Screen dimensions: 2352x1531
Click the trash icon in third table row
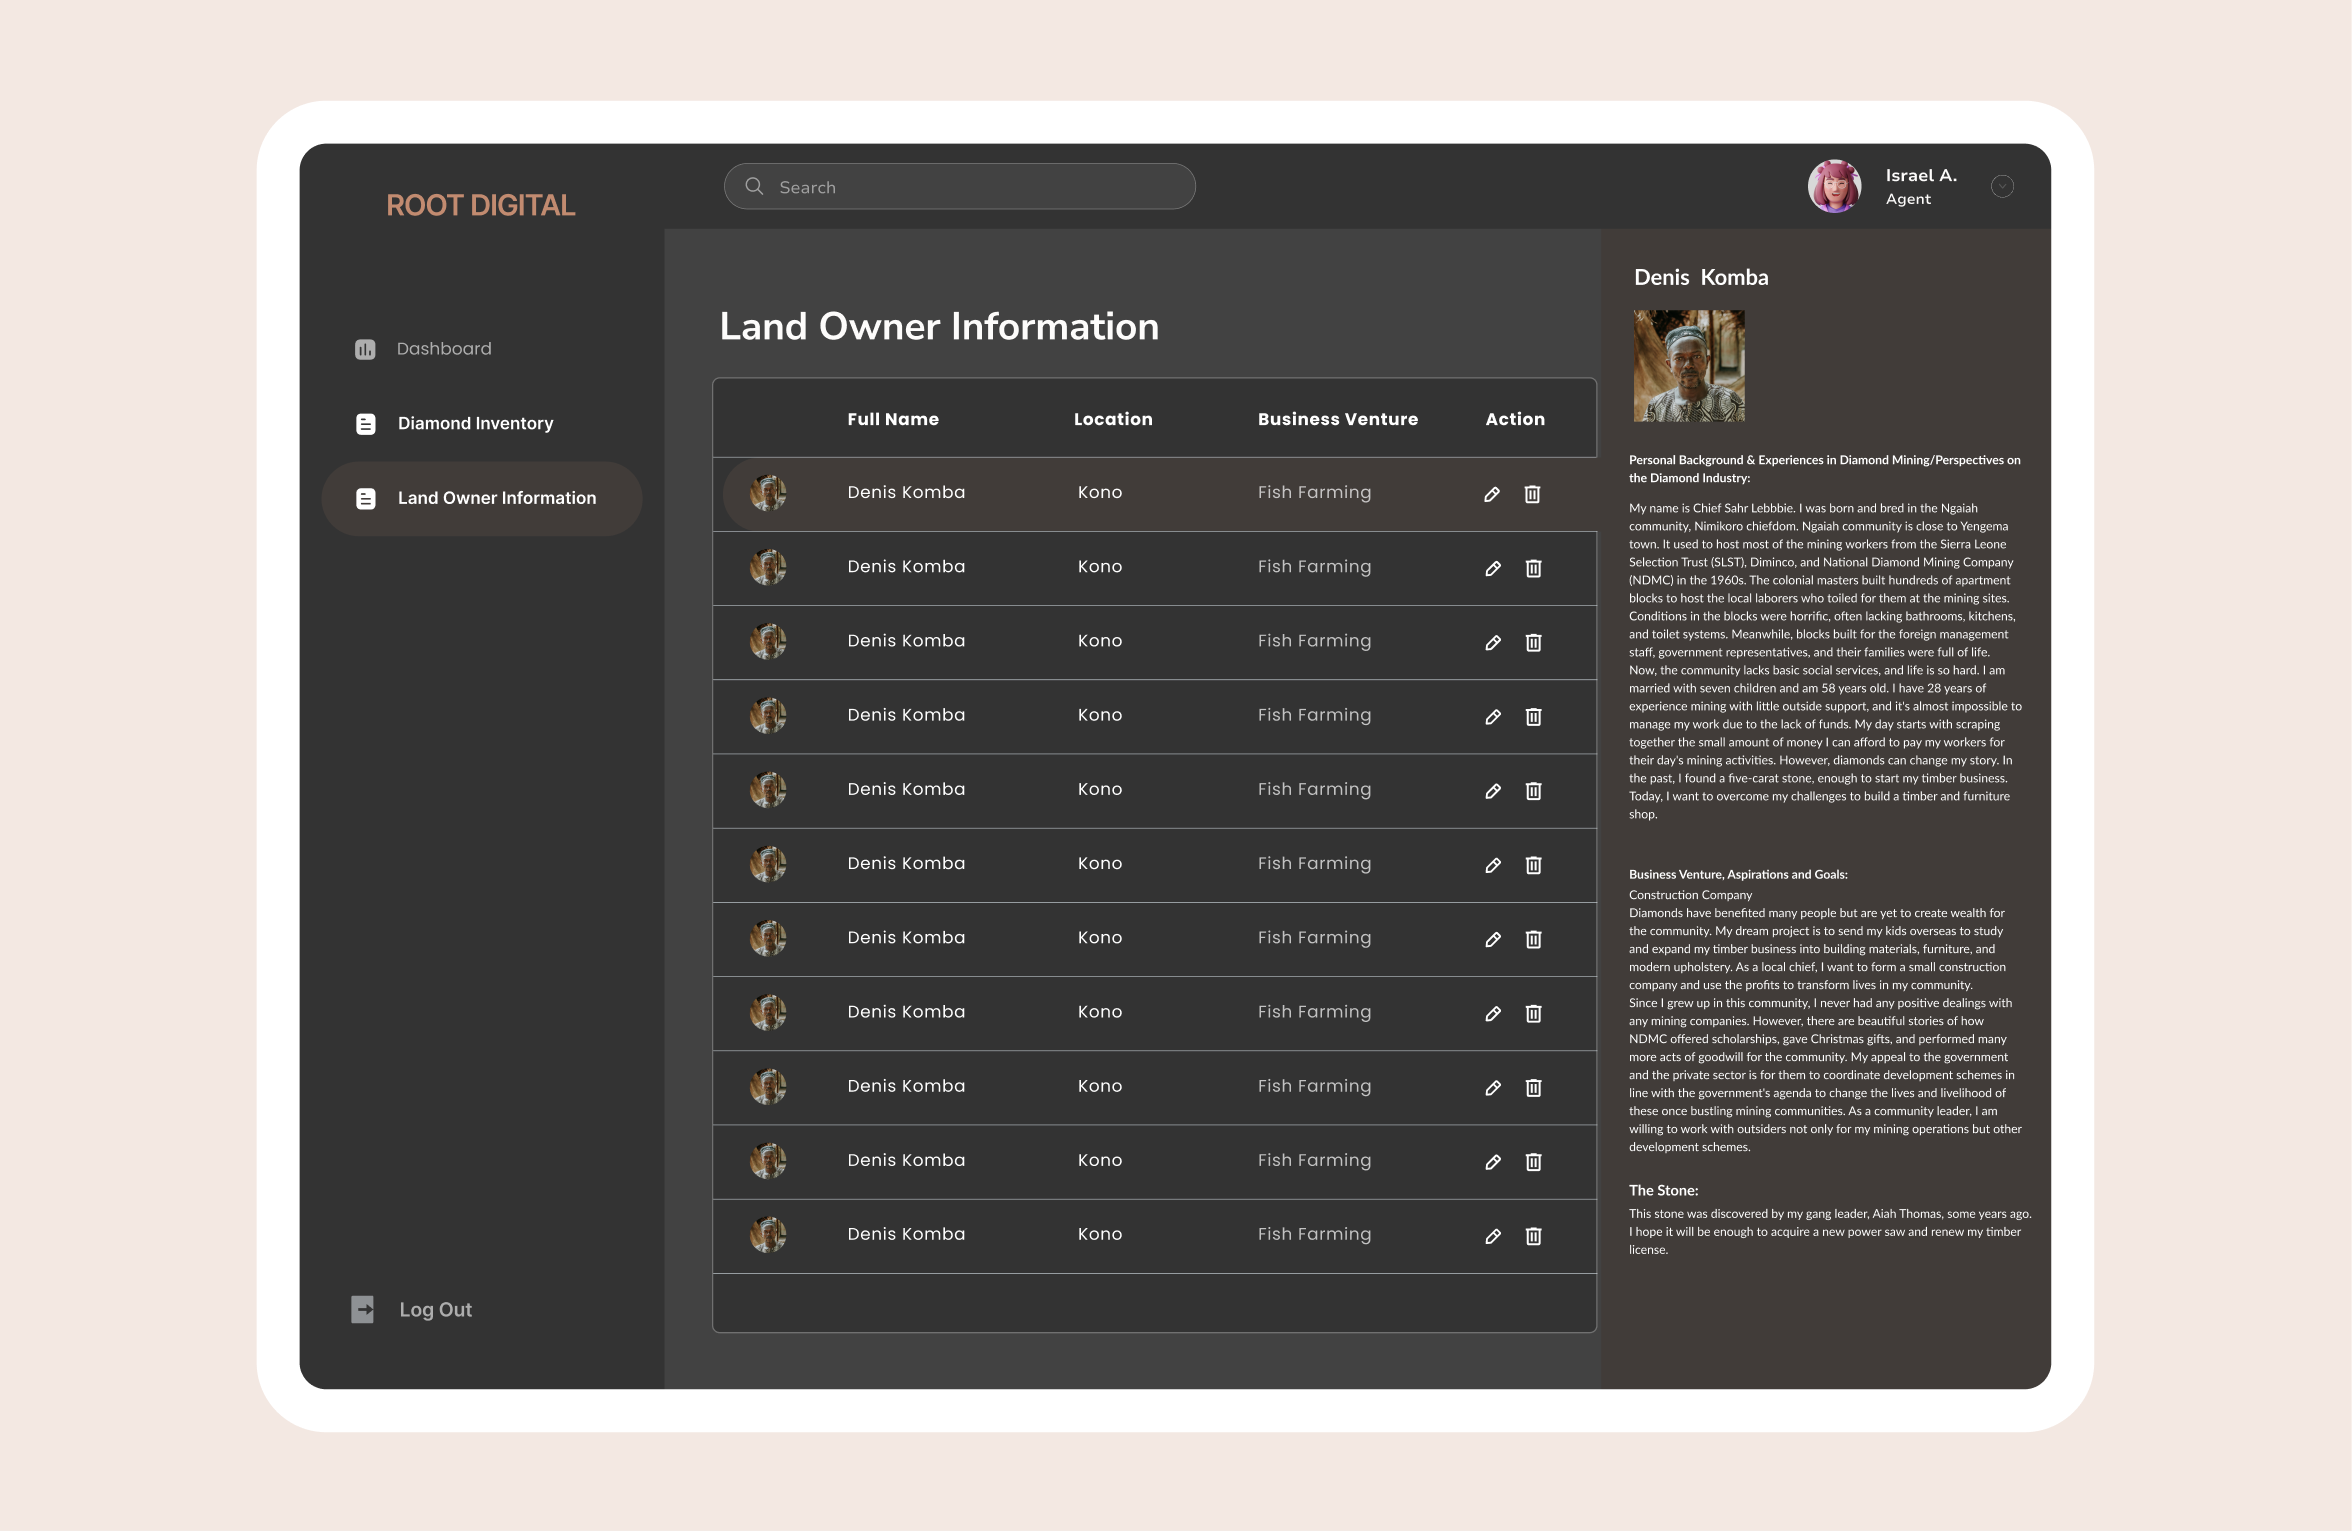coord(1533,642)
